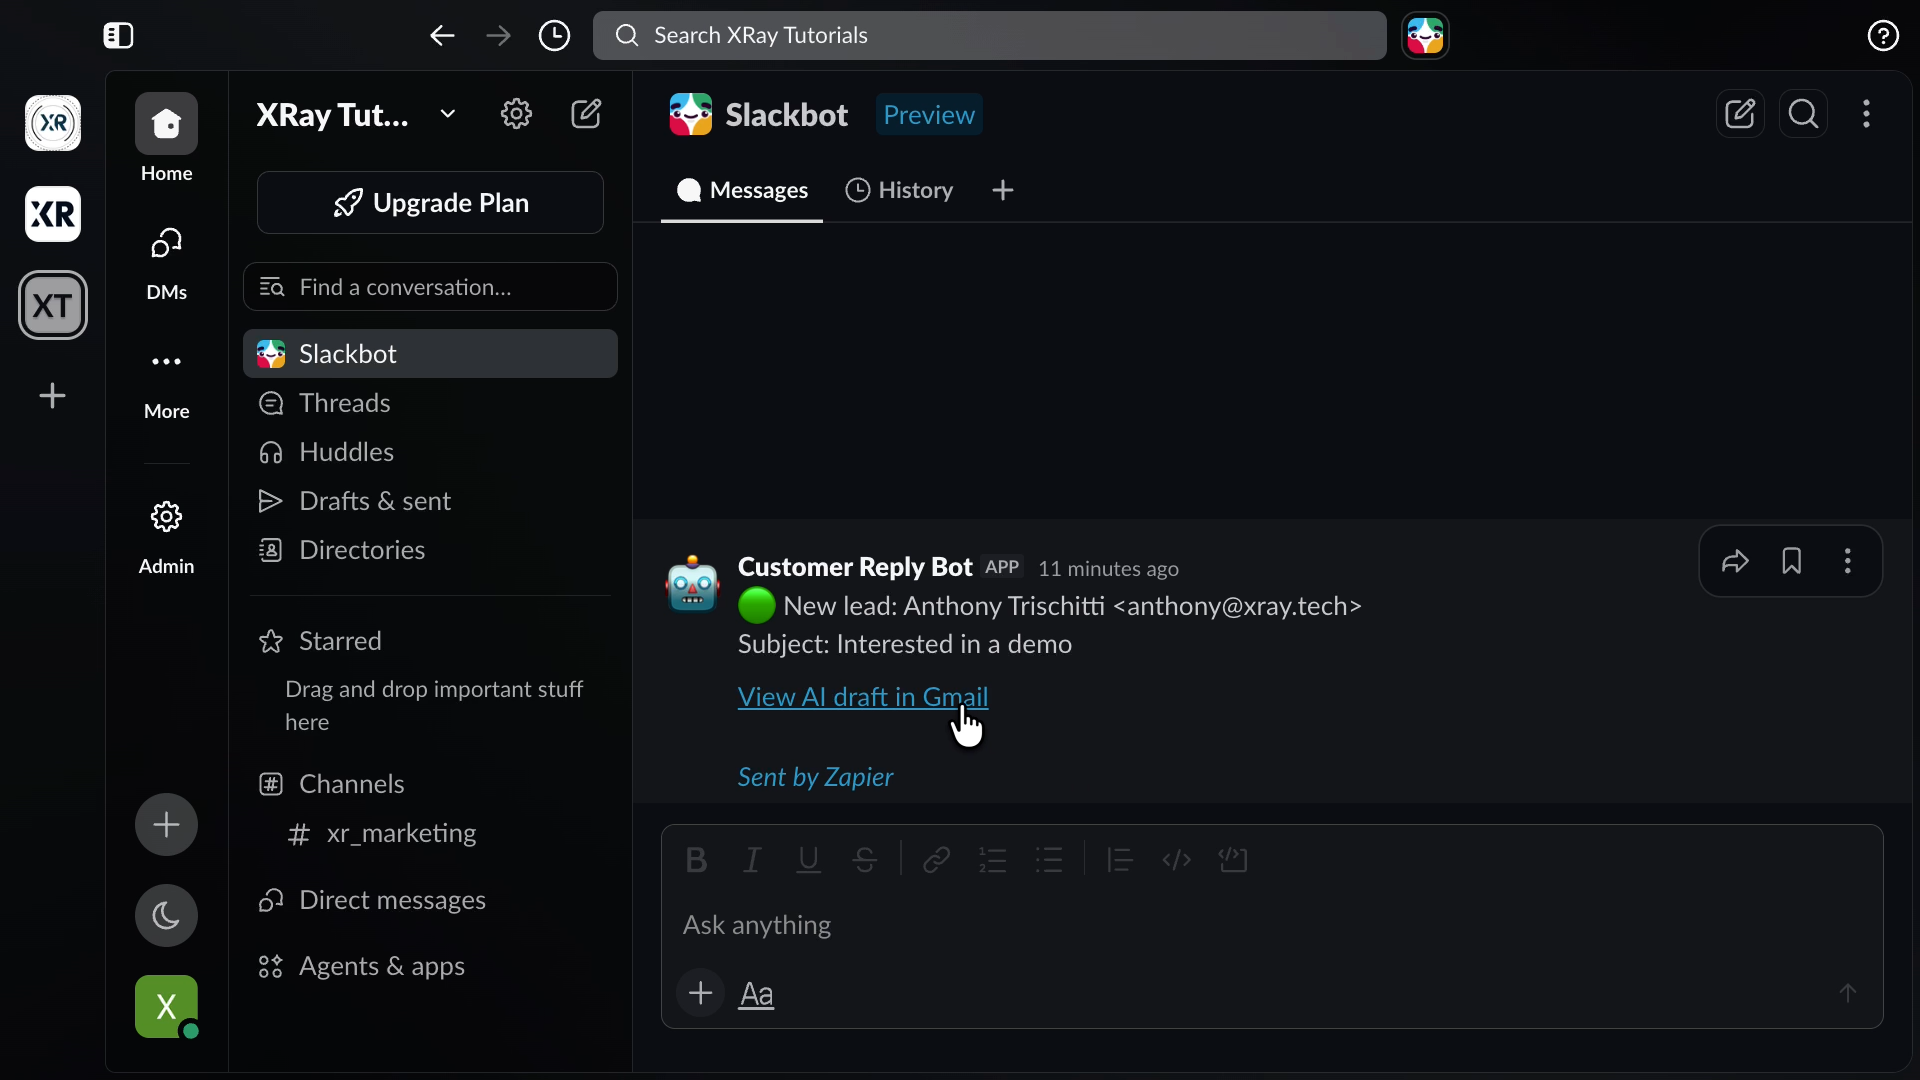Open conversation header more options

coord(1866,114)
